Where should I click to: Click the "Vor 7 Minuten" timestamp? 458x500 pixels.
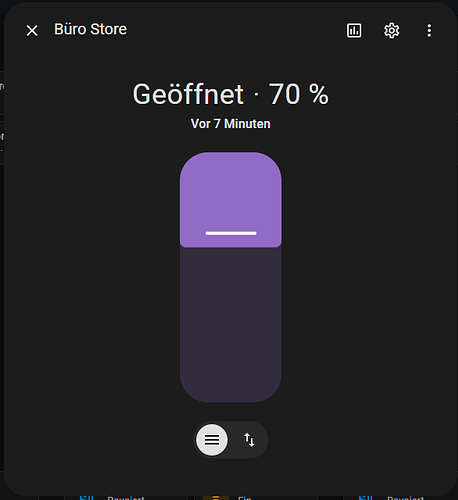pyautogui.click(x=231, y=124)
